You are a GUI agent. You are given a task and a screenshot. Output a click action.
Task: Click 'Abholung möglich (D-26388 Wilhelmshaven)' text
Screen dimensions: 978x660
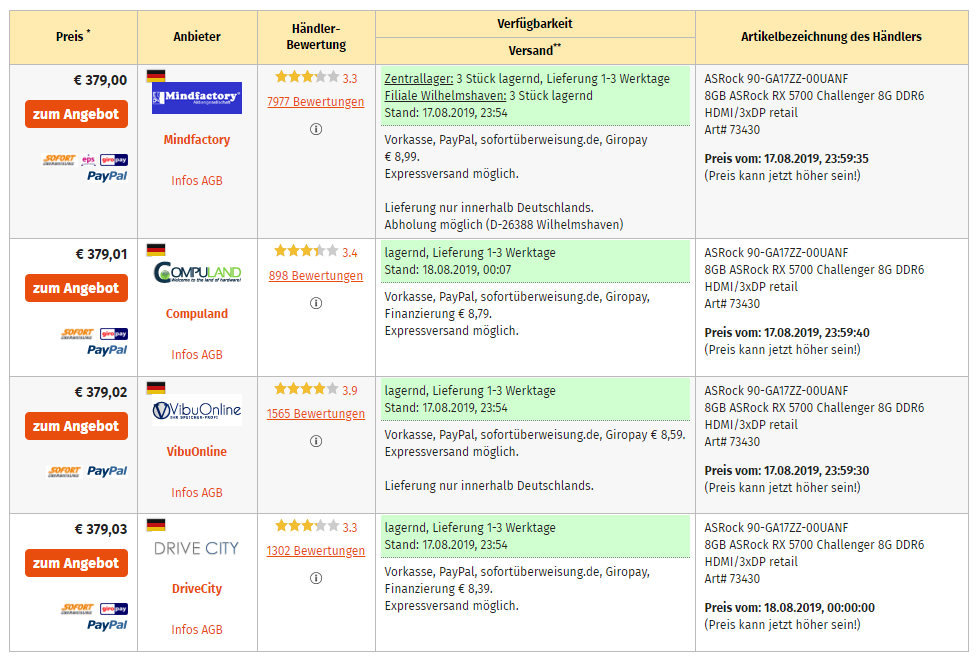tap(504, 225)
